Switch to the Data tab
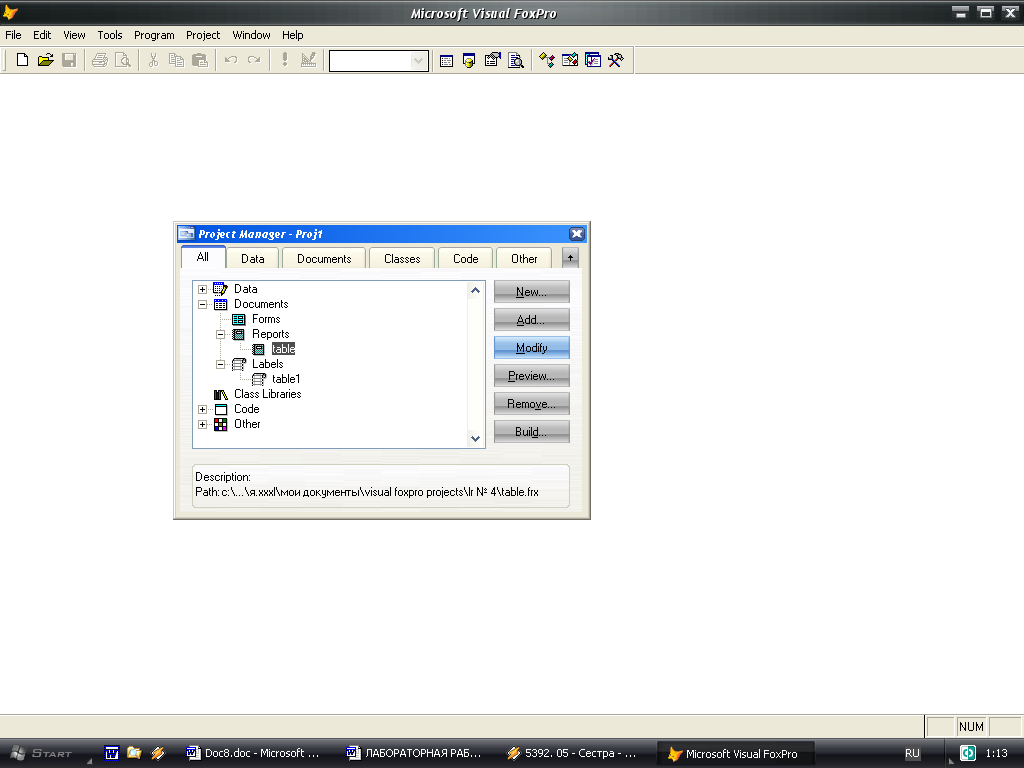This screenshot has width=1024, height=768. click(x=253, y=259)
